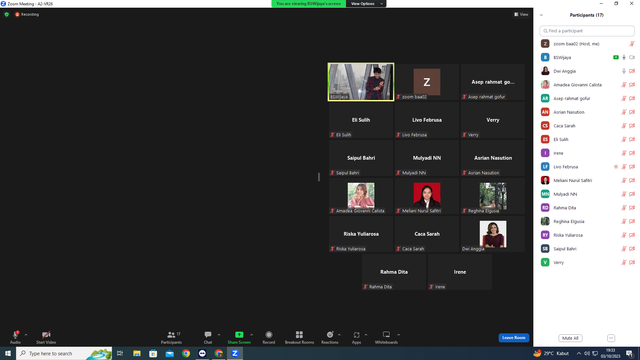
Task: Click the Recording indicator
Action: [27, 14]
